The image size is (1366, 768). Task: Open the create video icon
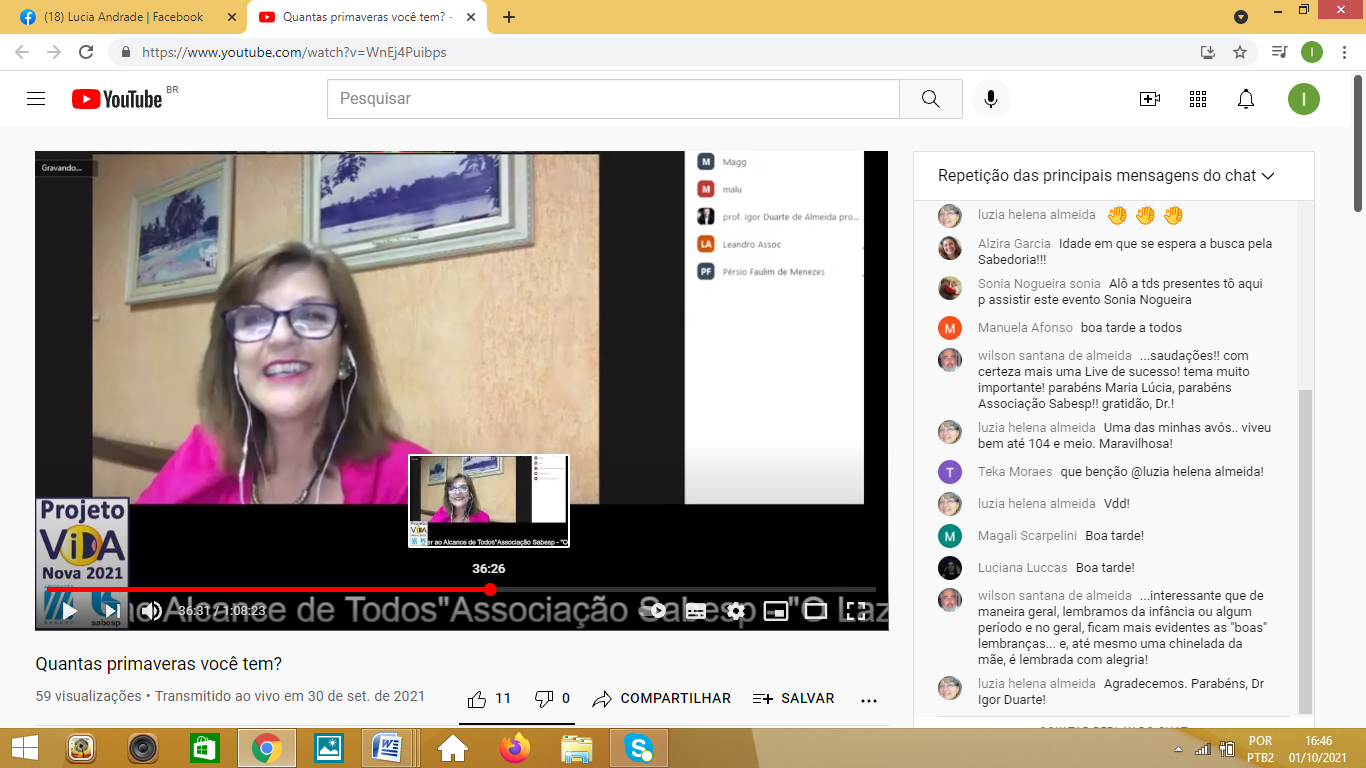point(1150,99)
